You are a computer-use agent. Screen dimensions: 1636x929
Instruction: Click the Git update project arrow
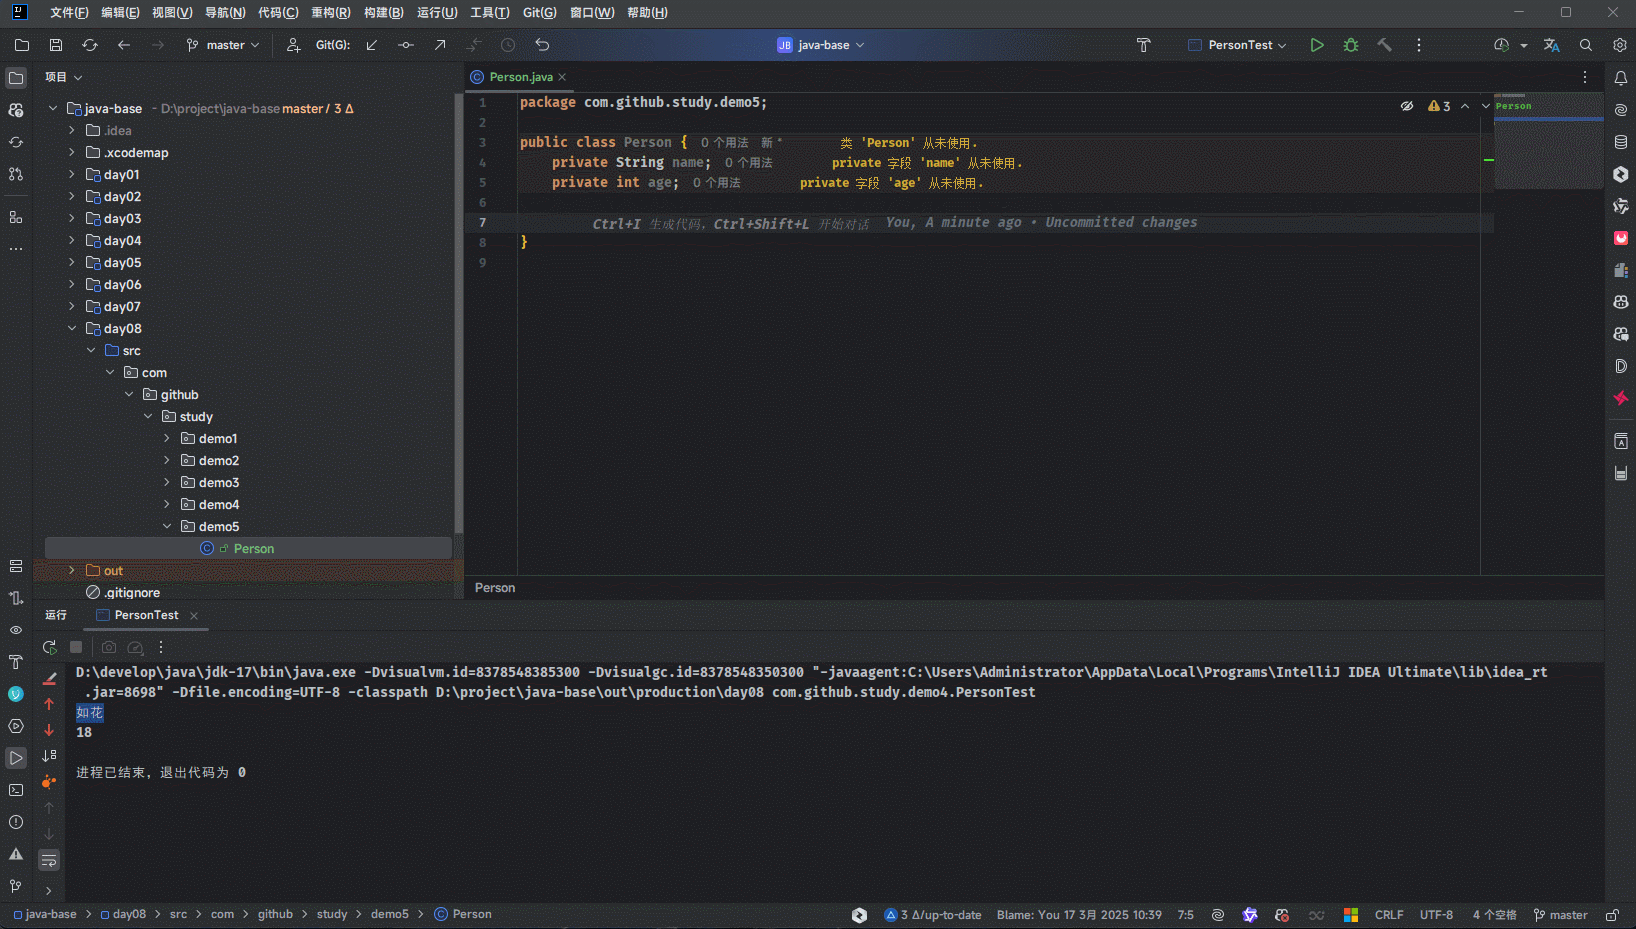click(x=372, y=45)
